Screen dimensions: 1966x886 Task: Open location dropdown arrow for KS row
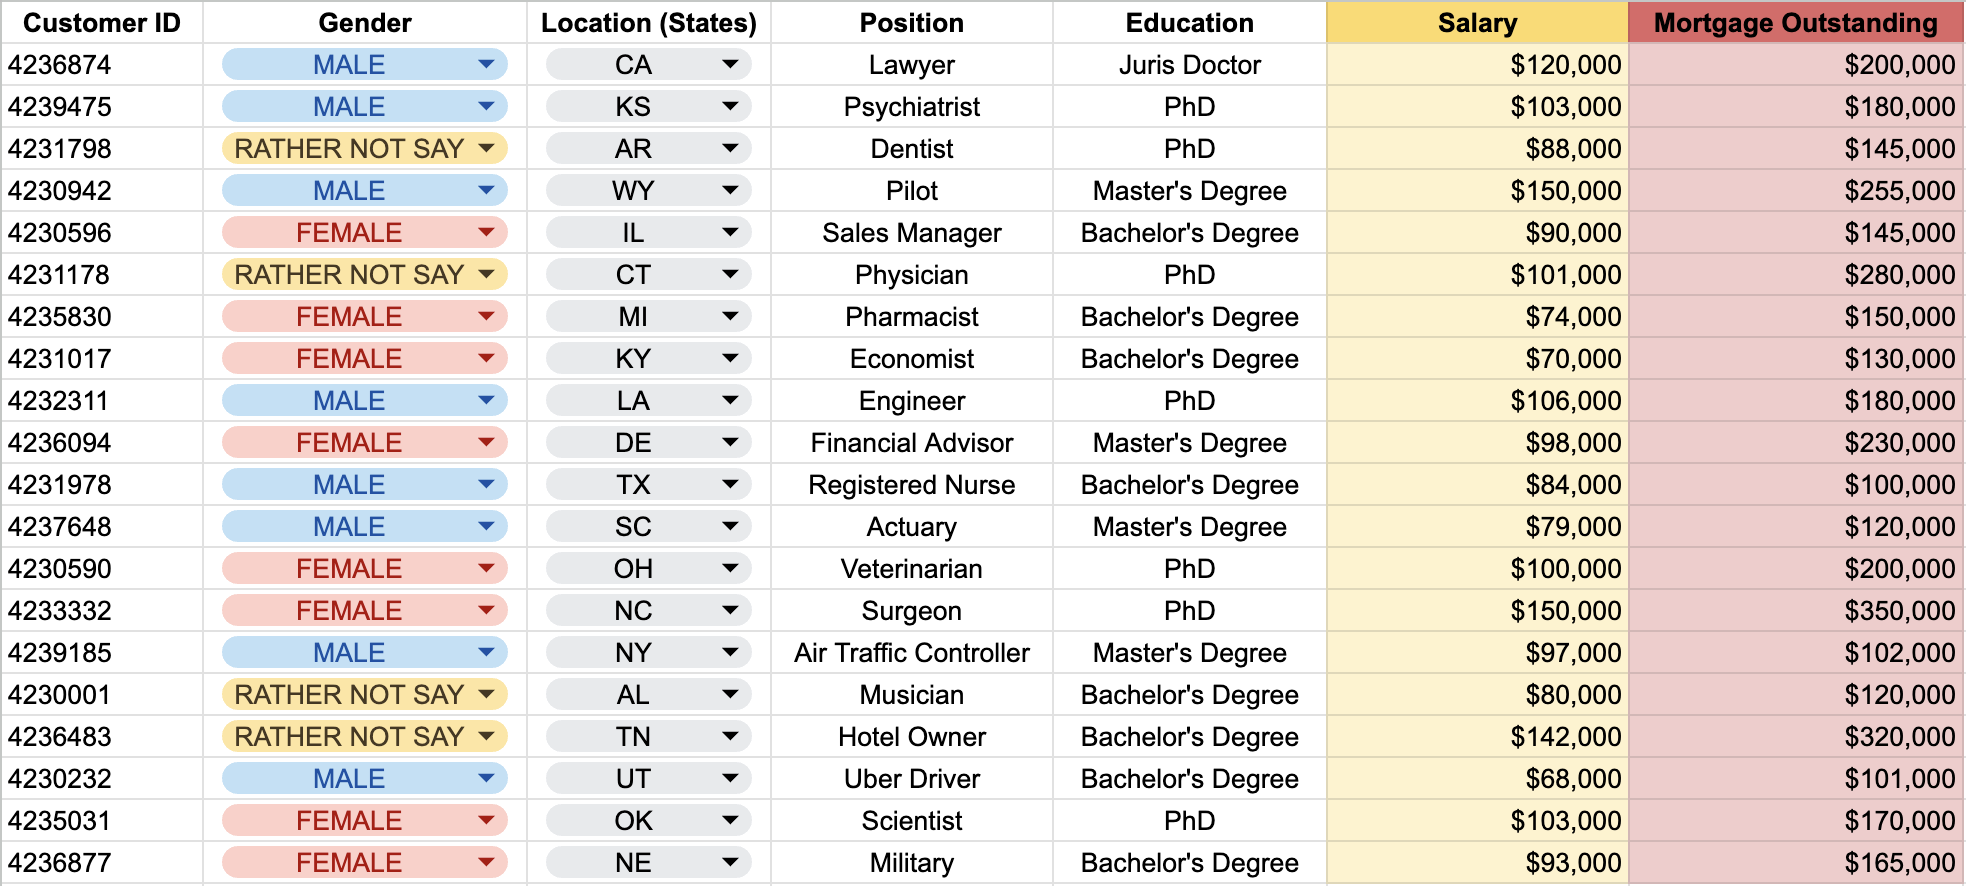coord(730,106)
